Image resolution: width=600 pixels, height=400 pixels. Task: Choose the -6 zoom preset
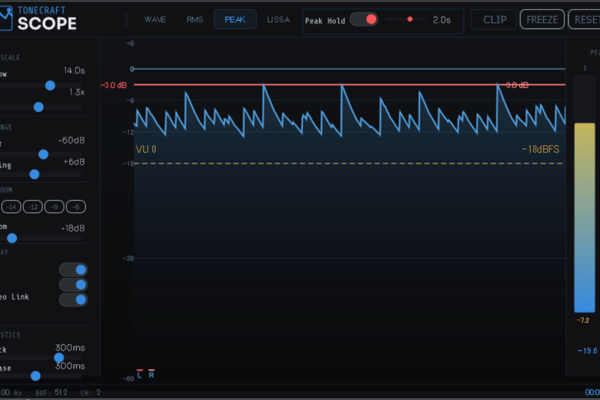[x=76, y=207]
